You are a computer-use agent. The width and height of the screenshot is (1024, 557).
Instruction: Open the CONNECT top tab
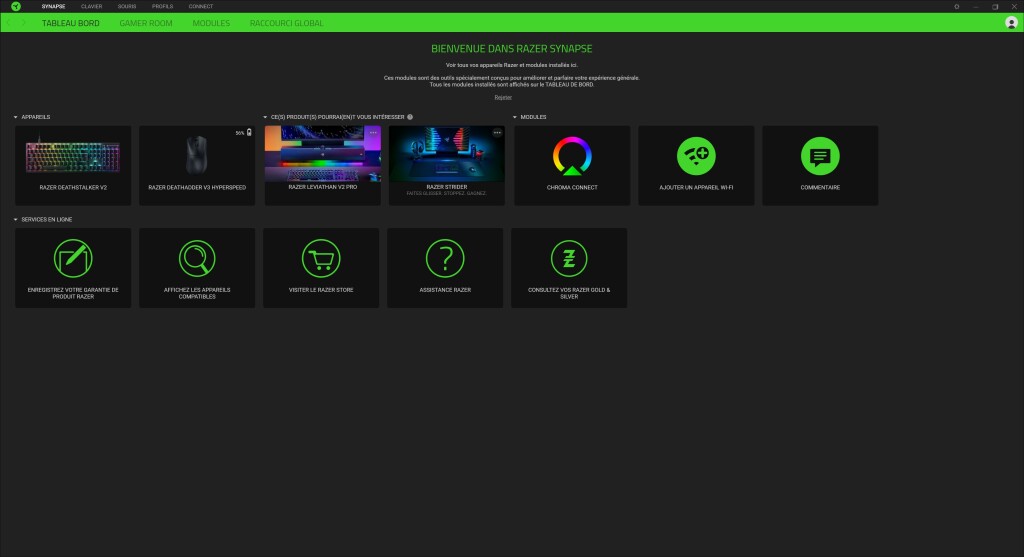point(200,7)
